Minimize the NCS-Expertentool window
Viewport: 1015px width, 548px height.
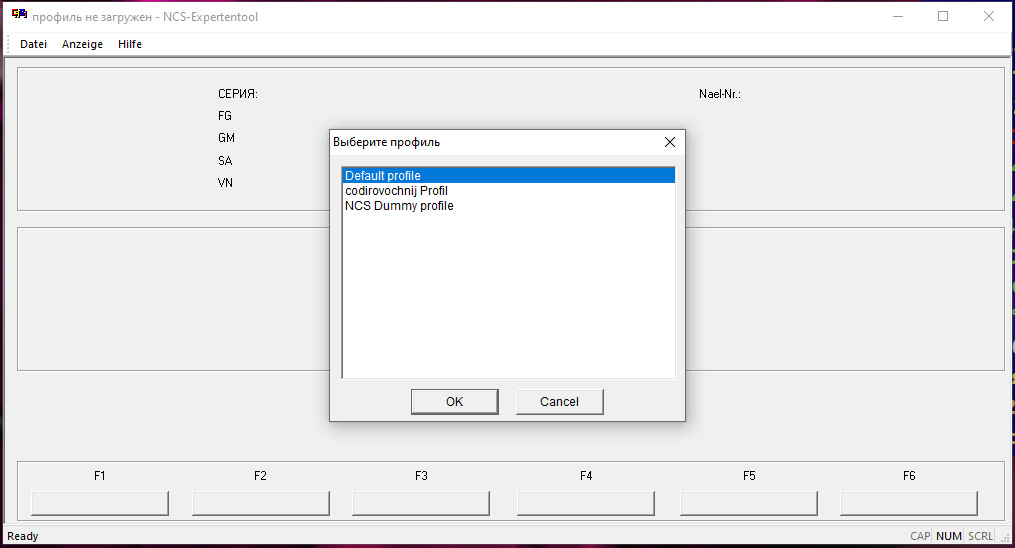(896, 16)
